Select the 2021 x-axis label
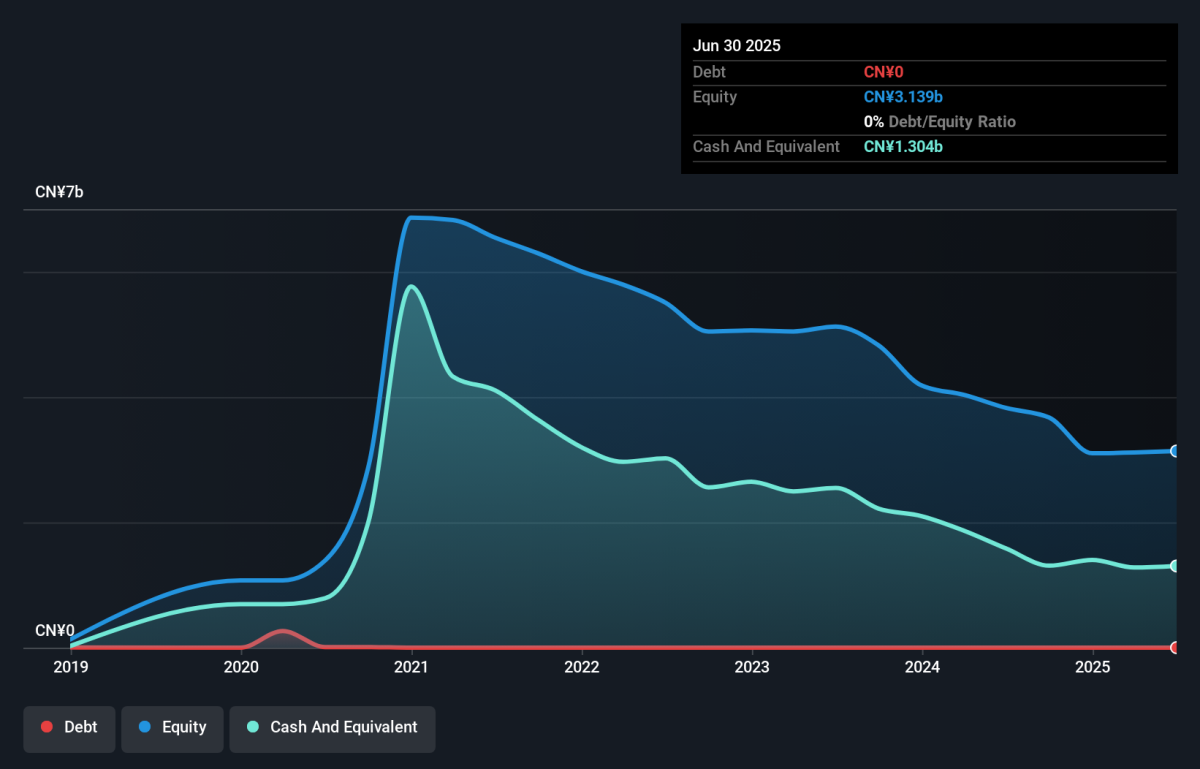 (x=411, y=667)
